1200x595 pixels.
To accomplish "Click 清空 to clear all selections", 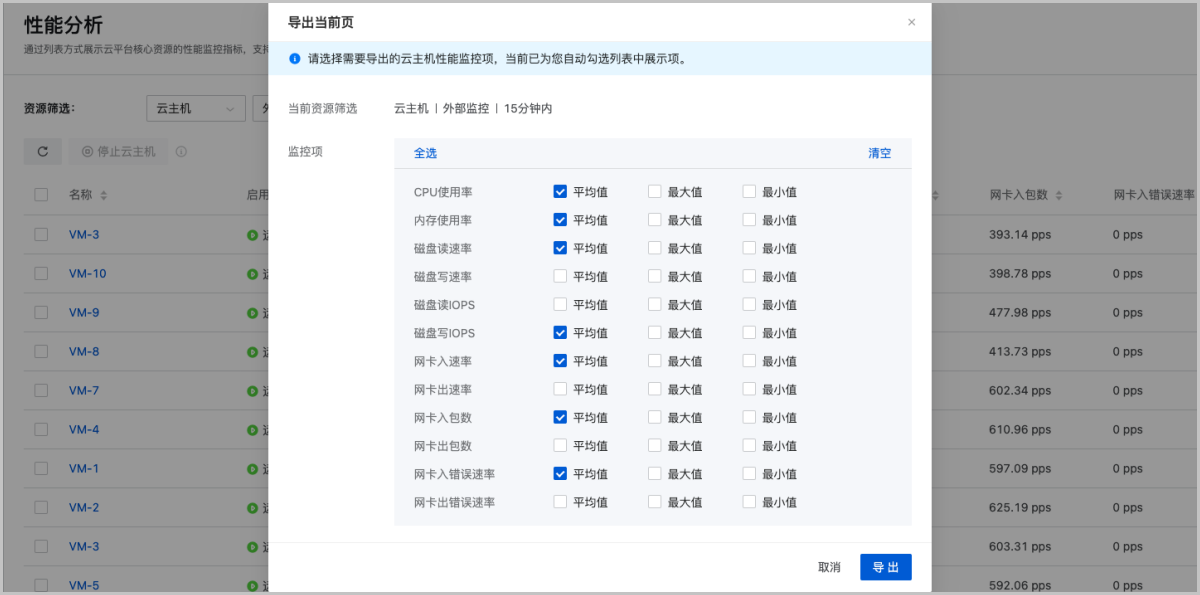I will point(879,153).
